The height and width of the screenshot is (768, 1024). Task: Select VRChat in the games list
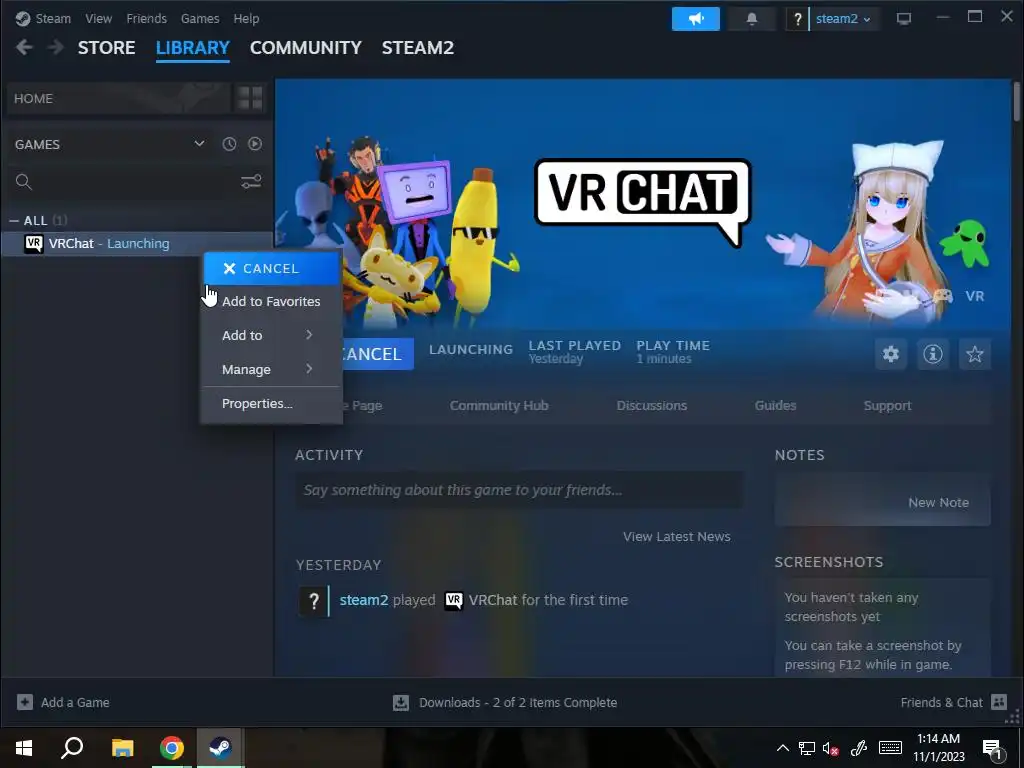point(137,244)
